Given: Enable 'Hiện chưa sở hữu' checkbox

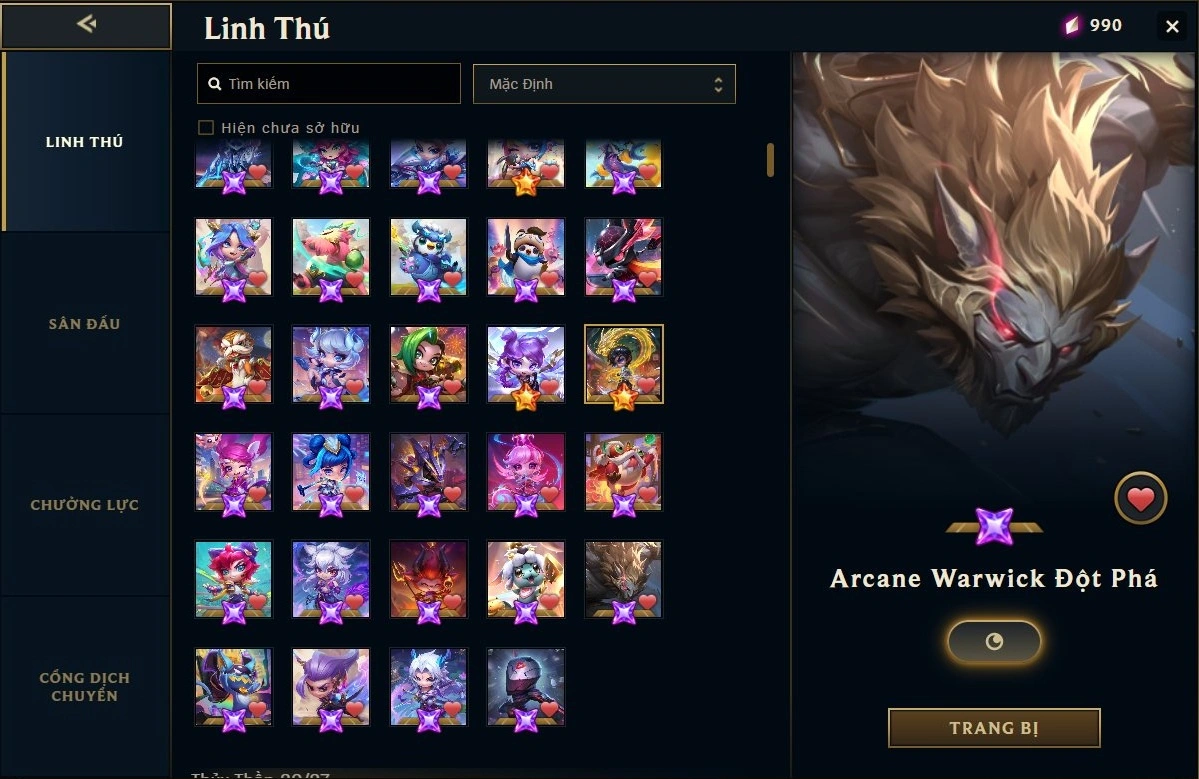Looking at the screenshot, I should click(206, 128).
